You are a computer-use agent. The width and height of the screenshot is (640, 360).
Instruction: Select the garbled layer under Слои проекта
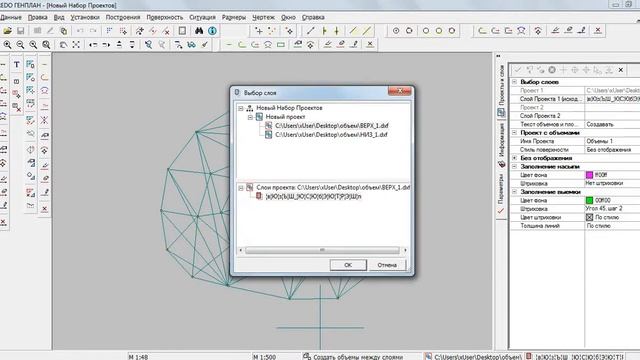pos(313,196)
